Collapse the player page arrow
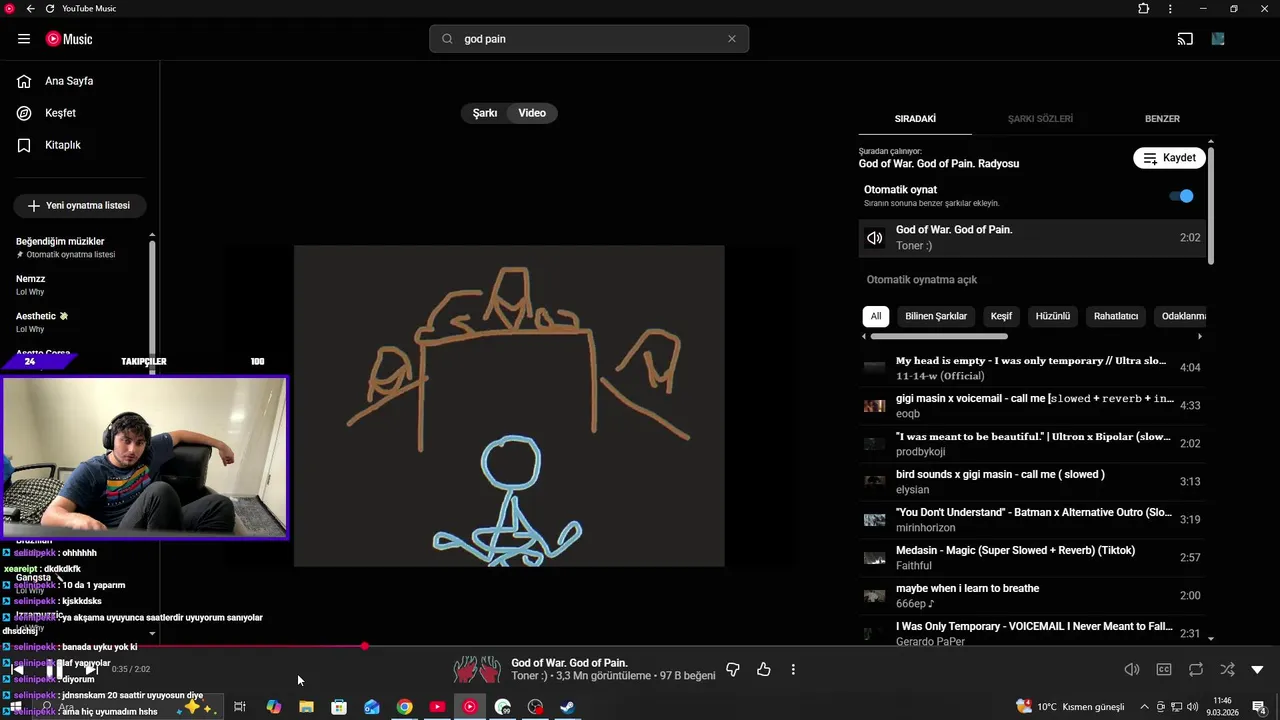Viewport: 1280px width, 720px height. [1258, 670]
